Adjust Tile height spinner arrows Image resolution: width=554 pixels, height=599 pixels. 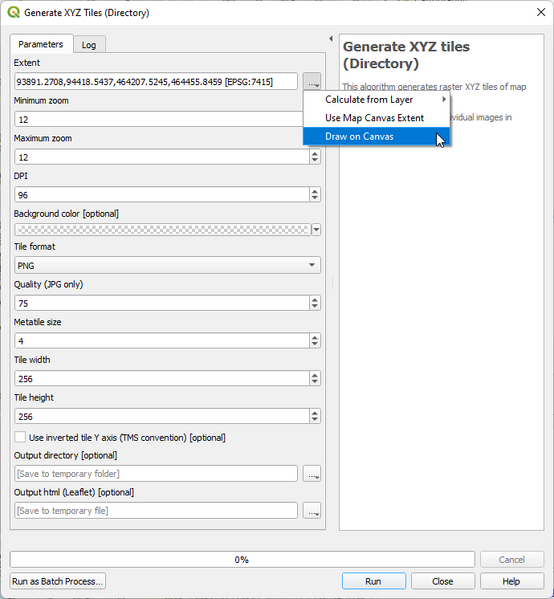coord(315,416)
